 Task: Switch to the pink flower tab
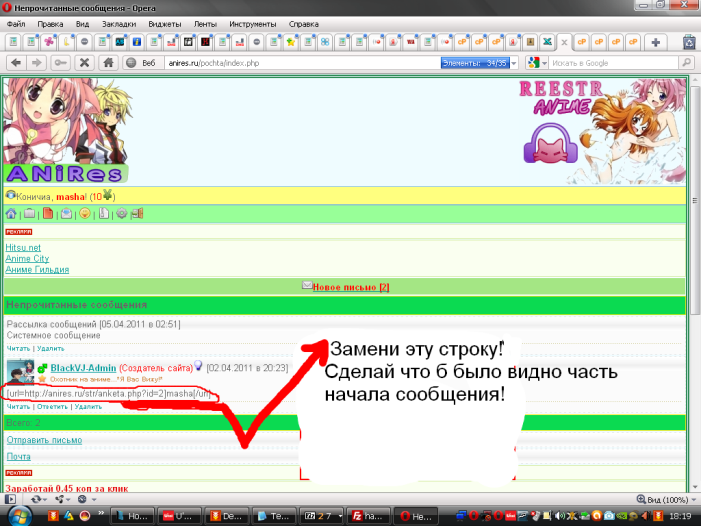pyautogui.click(x=49, y=42)
